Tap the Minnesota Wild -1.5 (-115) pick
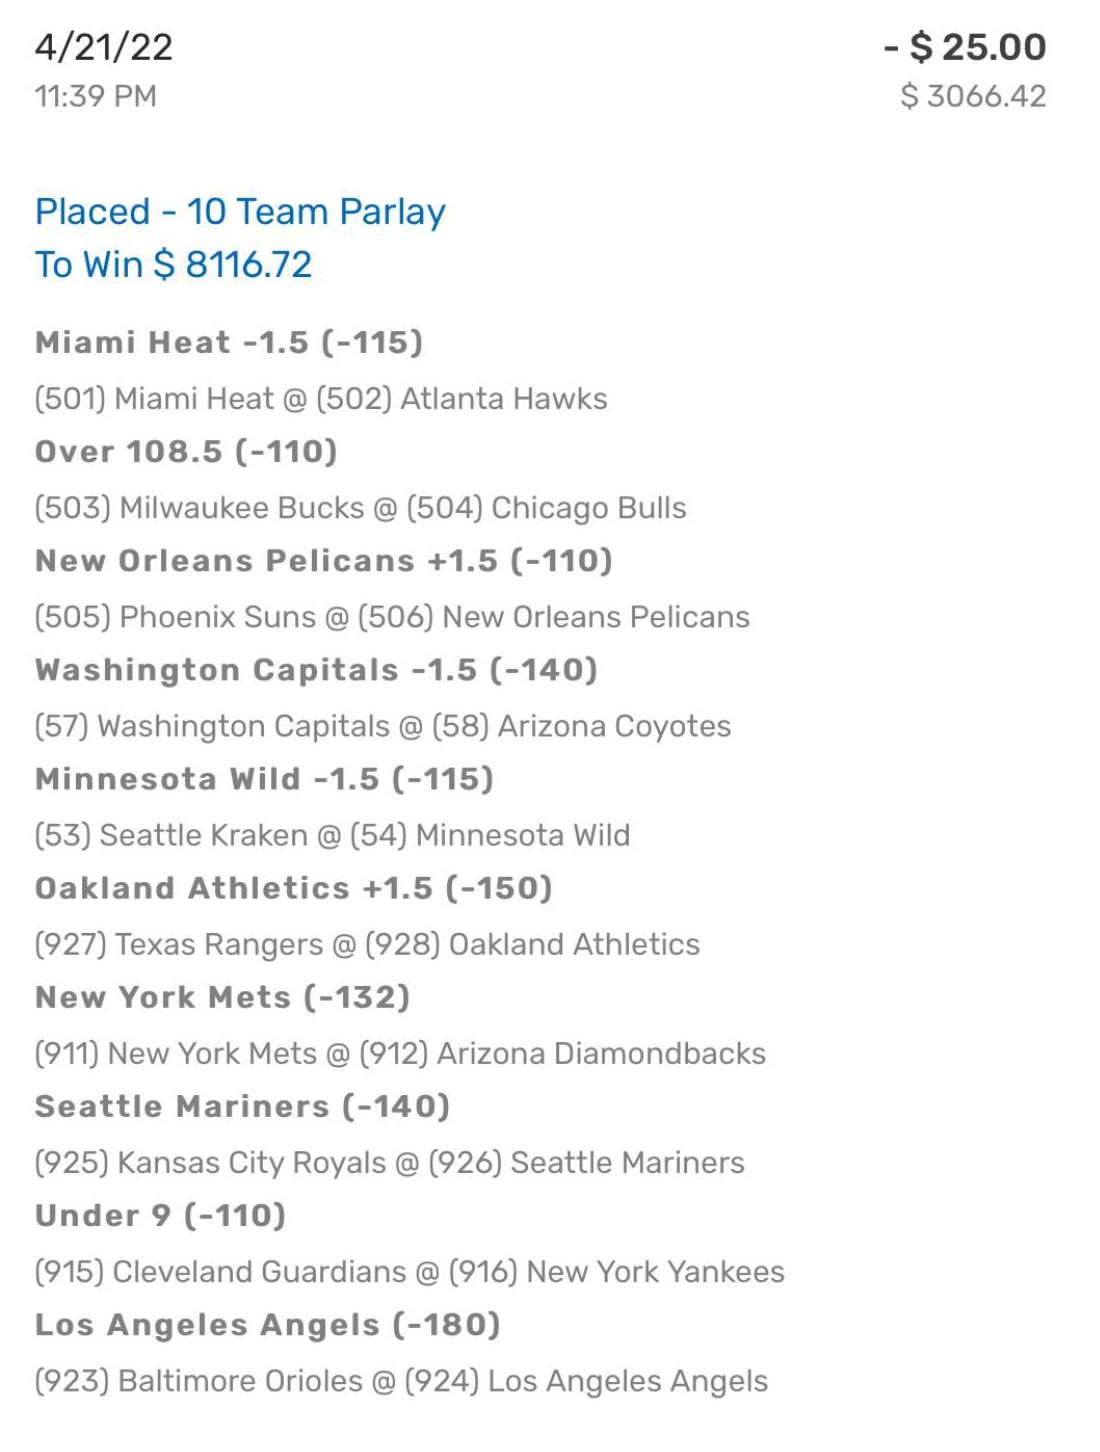 (x=264, y=779)
